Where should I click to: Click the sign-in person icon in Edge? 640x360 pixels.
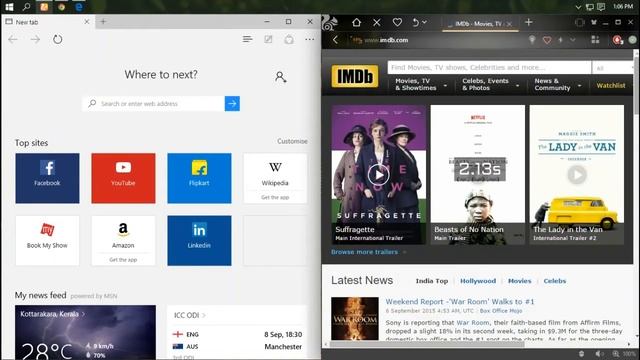click(280, 76)
